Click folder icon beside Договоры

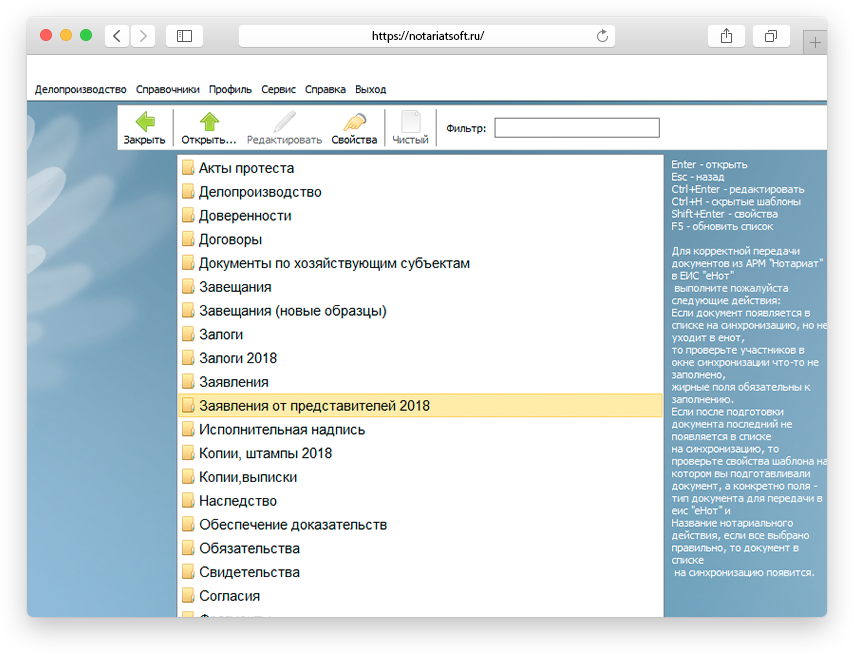pyautogui.click(x=188, y=239)
